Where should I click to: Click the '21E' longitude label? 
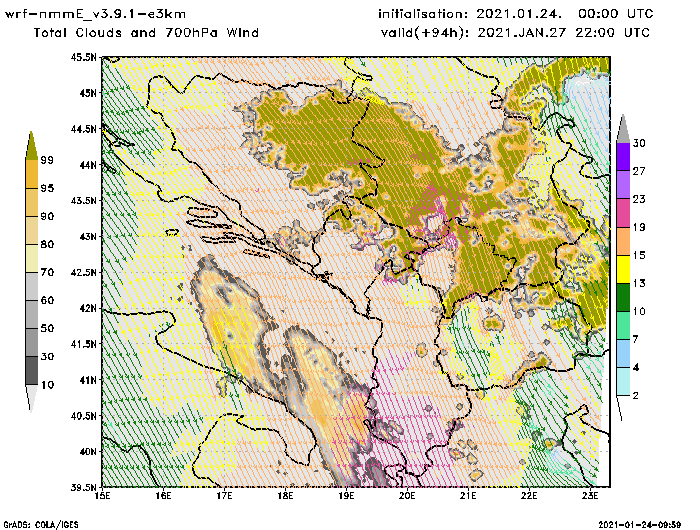click(468, 496)
